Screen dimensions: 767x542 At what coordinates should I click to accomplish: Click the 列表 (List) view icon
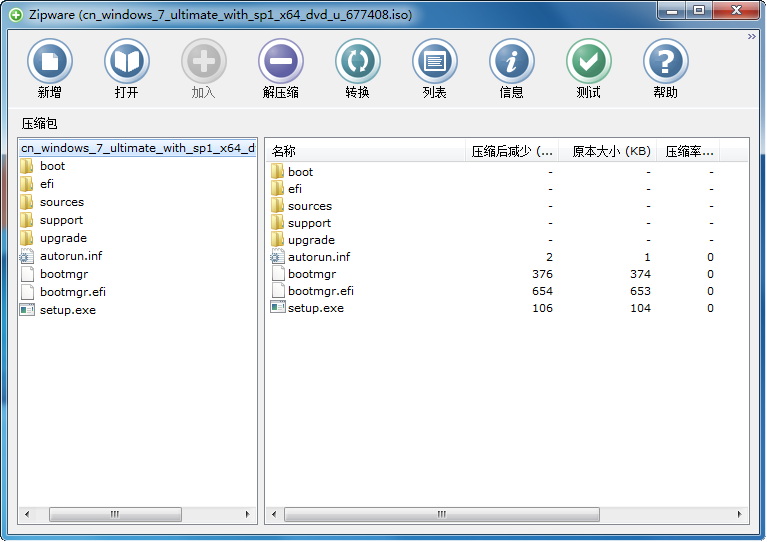click(x=434, y=62)
